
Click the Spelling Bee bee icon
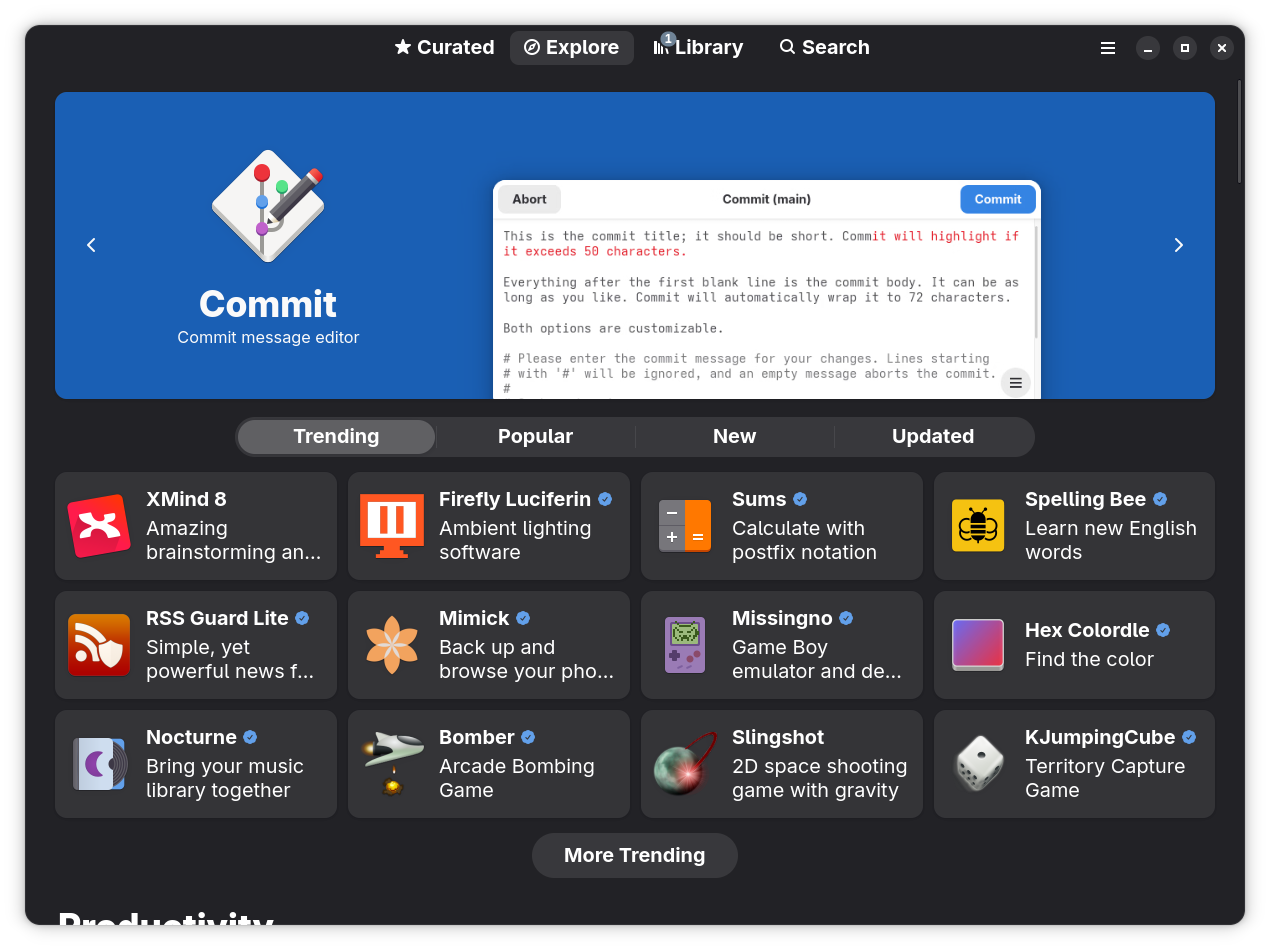point(978,526)
